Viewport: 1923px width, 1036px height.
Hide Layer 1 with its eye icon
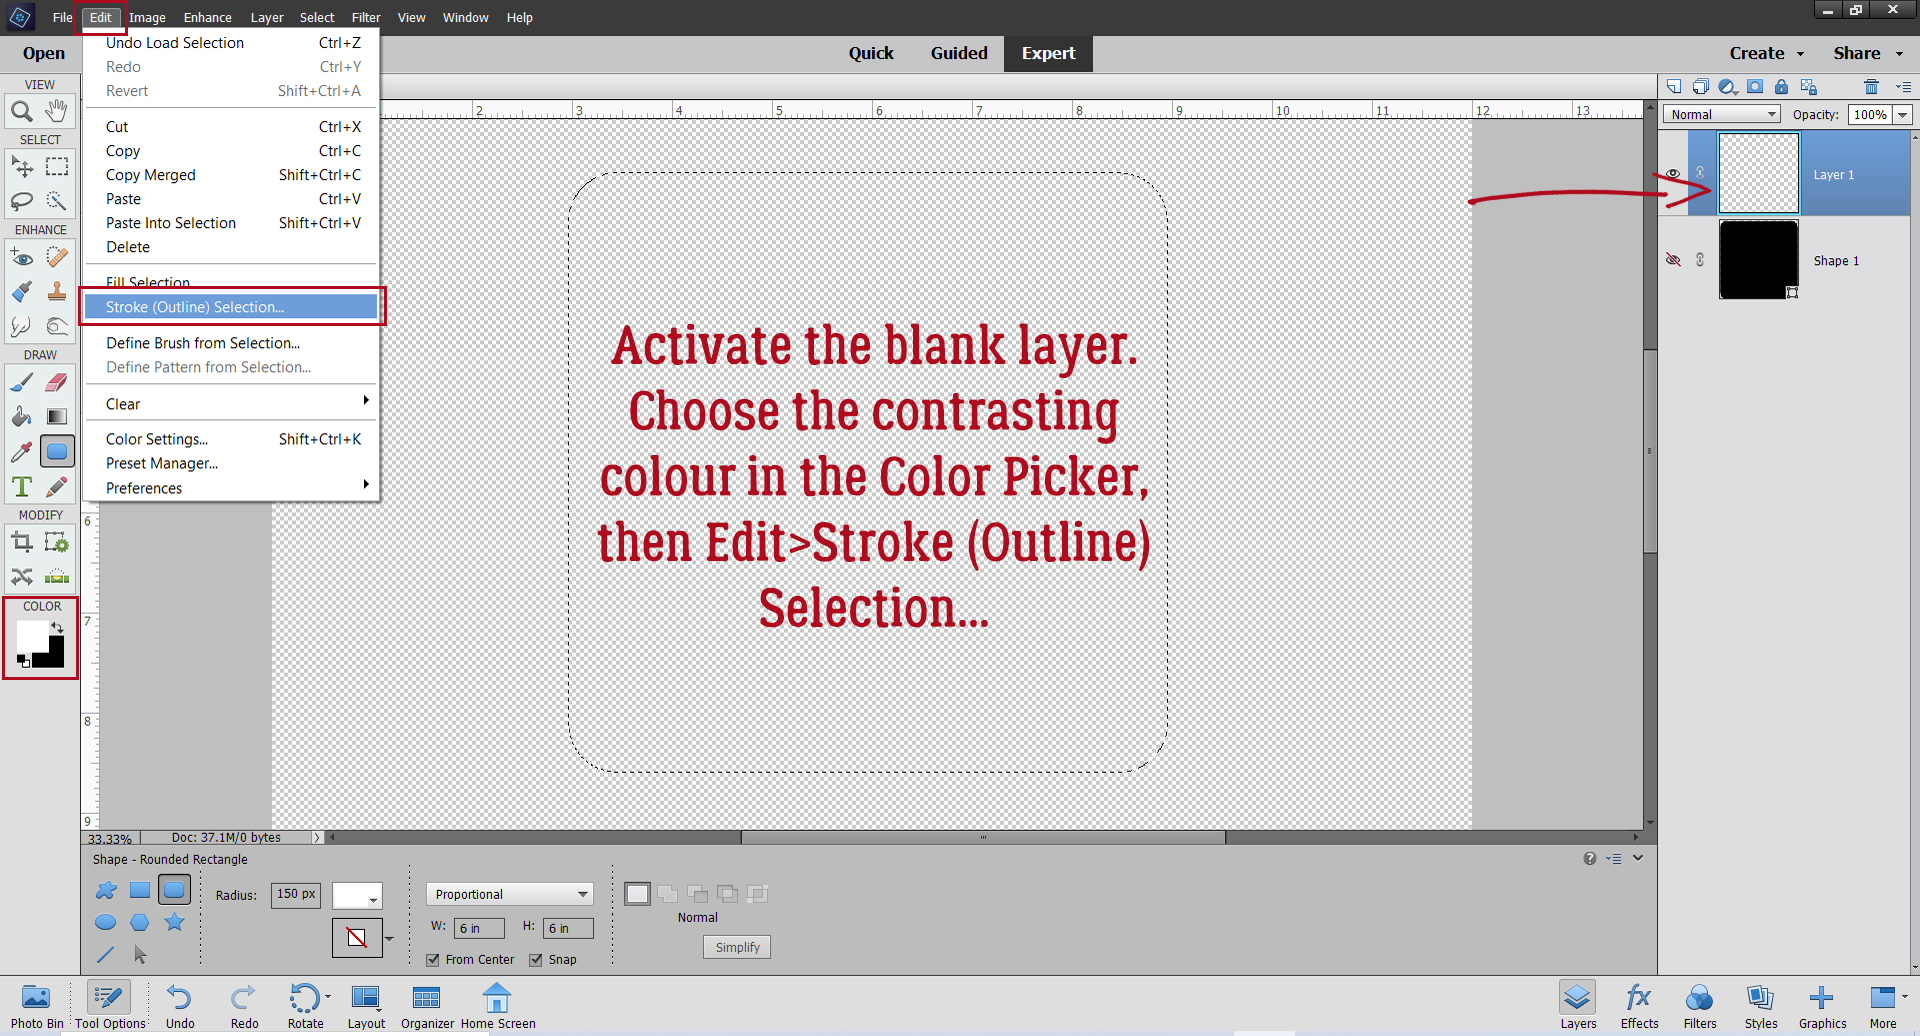(1673, 174)
